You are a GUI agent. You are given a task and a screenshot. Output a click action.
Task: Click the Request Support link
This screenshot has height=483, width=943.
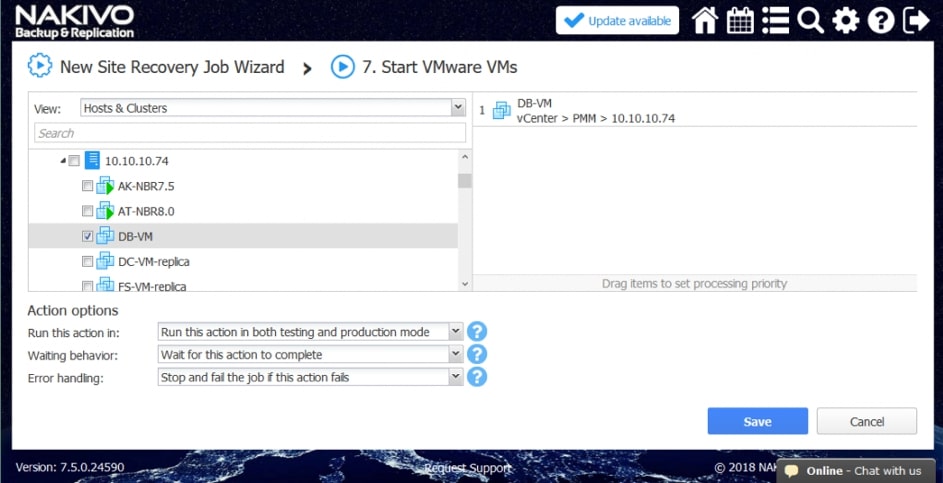point(468,468)
